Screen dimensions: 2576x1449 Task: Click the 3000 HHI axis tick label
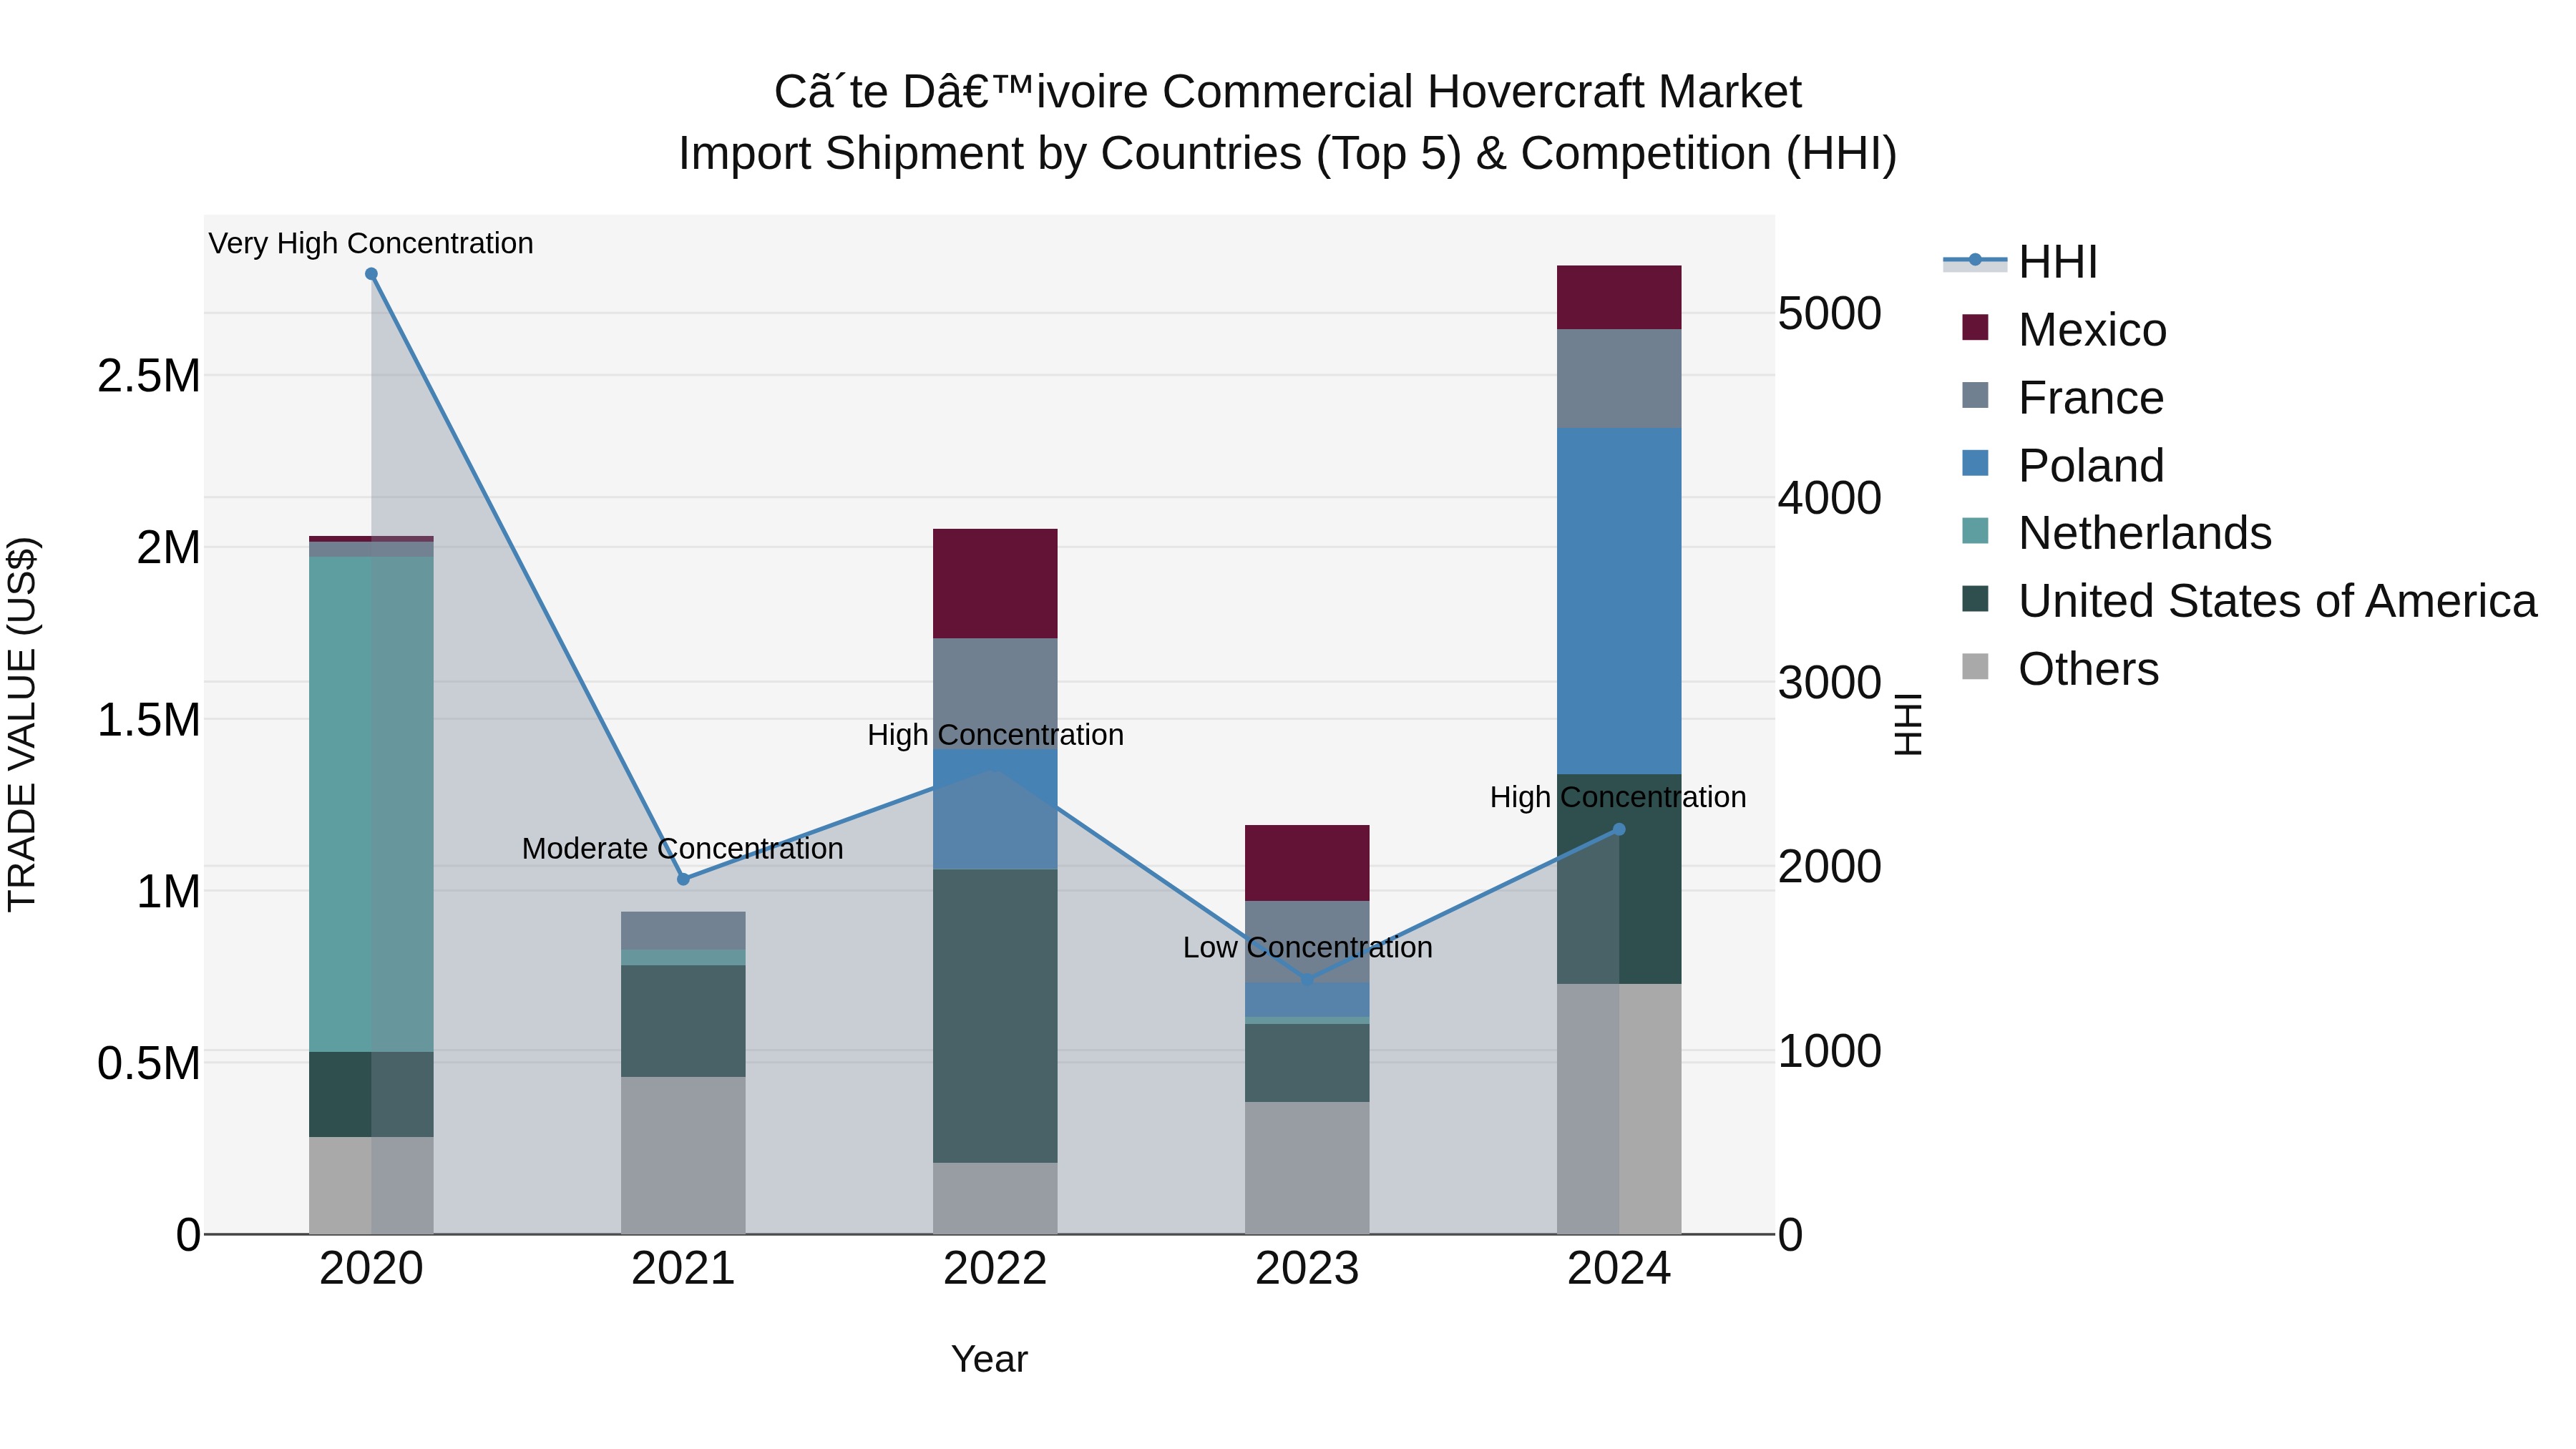pyautogui.click(x=1830, y=683)
